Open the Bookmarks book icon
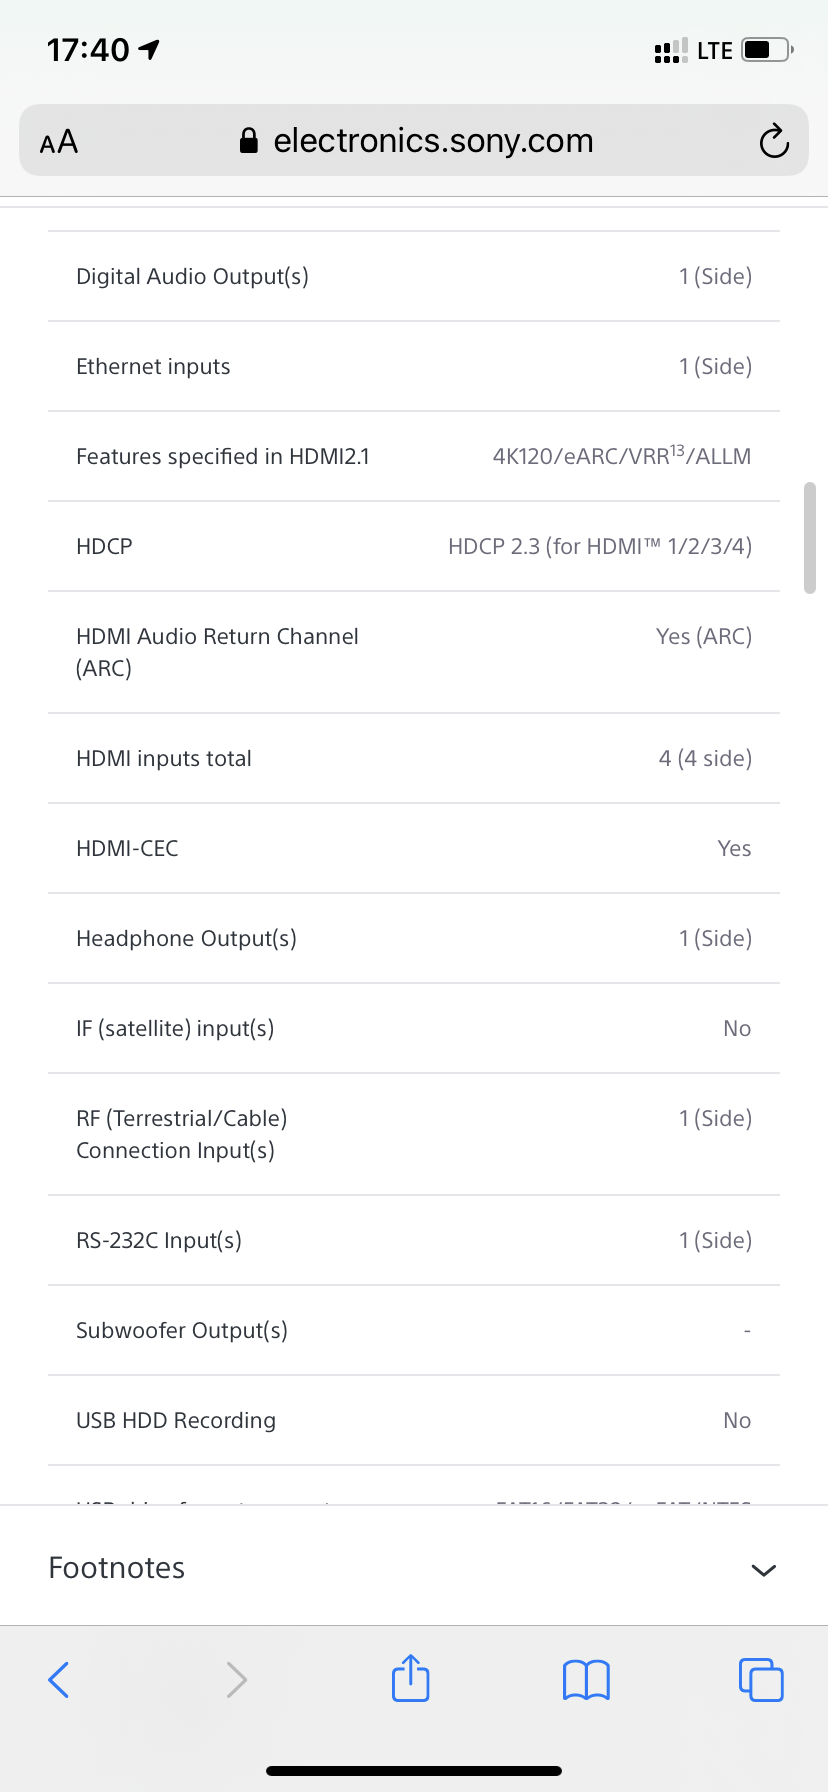The height and width of the screenshot is (1792, 828). click(586, 1679)
